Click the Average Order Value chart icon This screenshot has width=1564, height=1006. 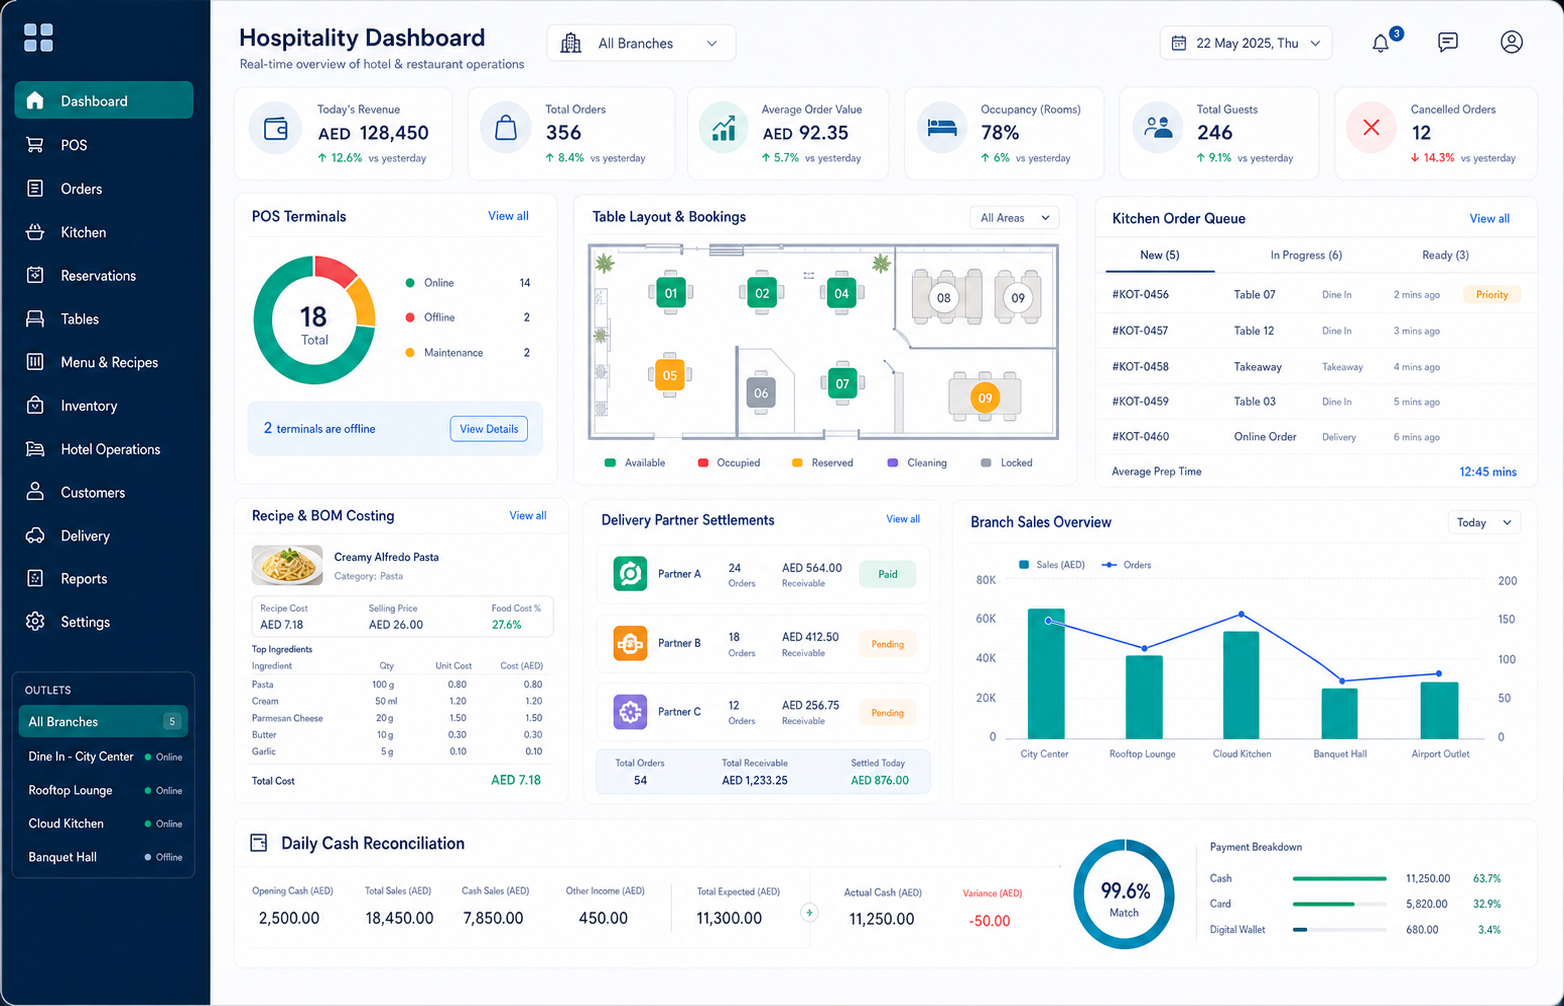723,129
